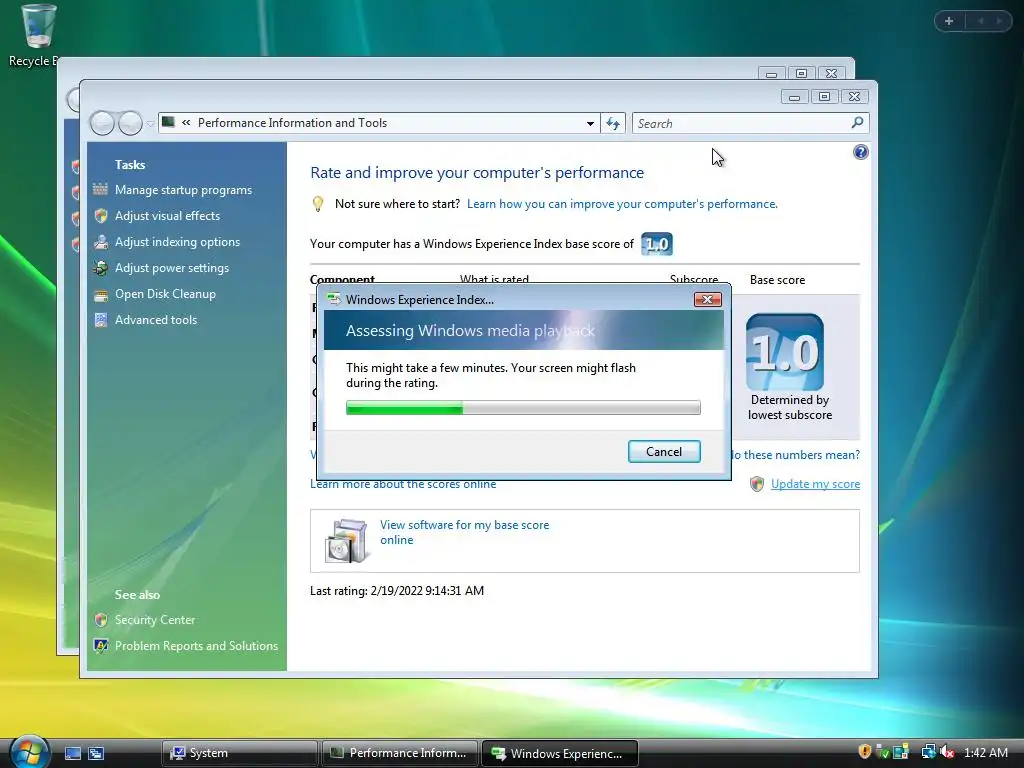Click the Forward navigation button

tap(130, 123)
